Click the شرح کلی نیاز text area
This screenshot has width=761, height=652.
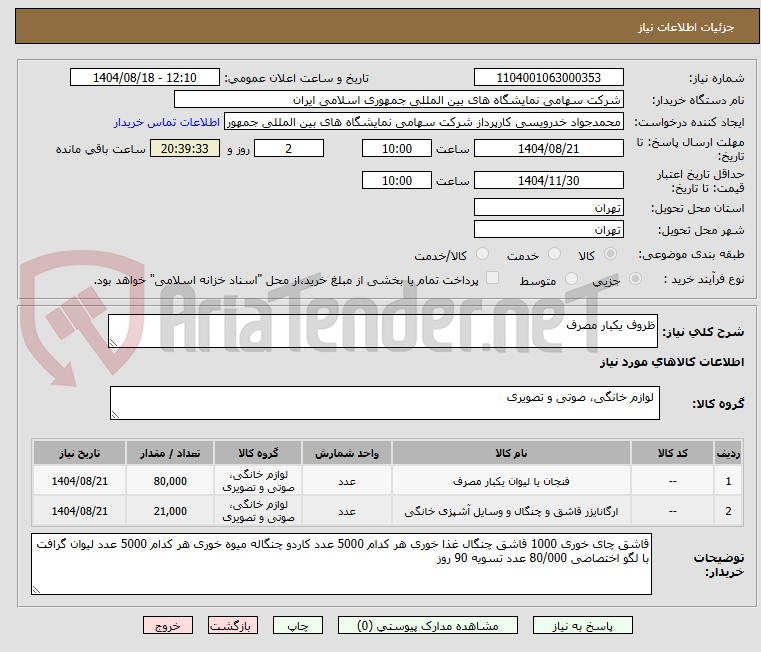pos(382,331)
